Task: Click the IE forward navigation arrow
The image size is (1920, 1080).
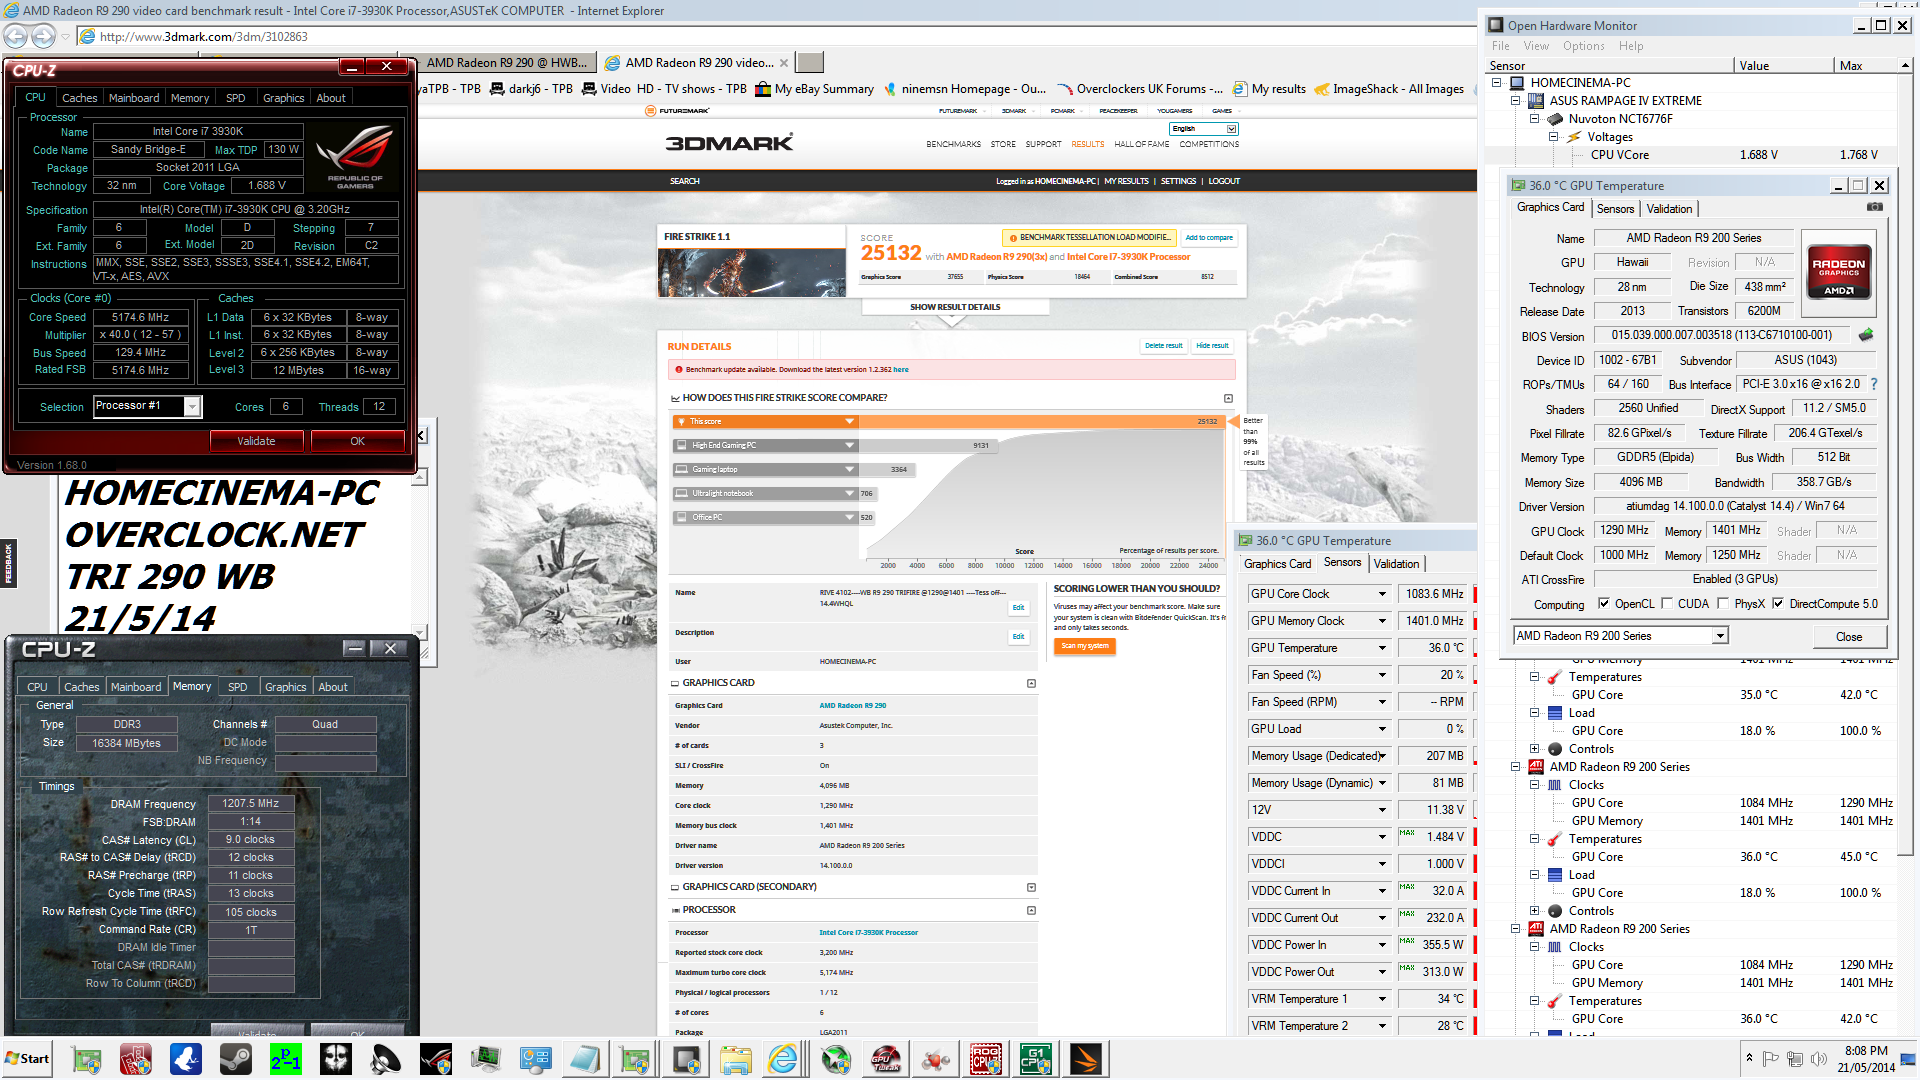Action: pos(43,36)
